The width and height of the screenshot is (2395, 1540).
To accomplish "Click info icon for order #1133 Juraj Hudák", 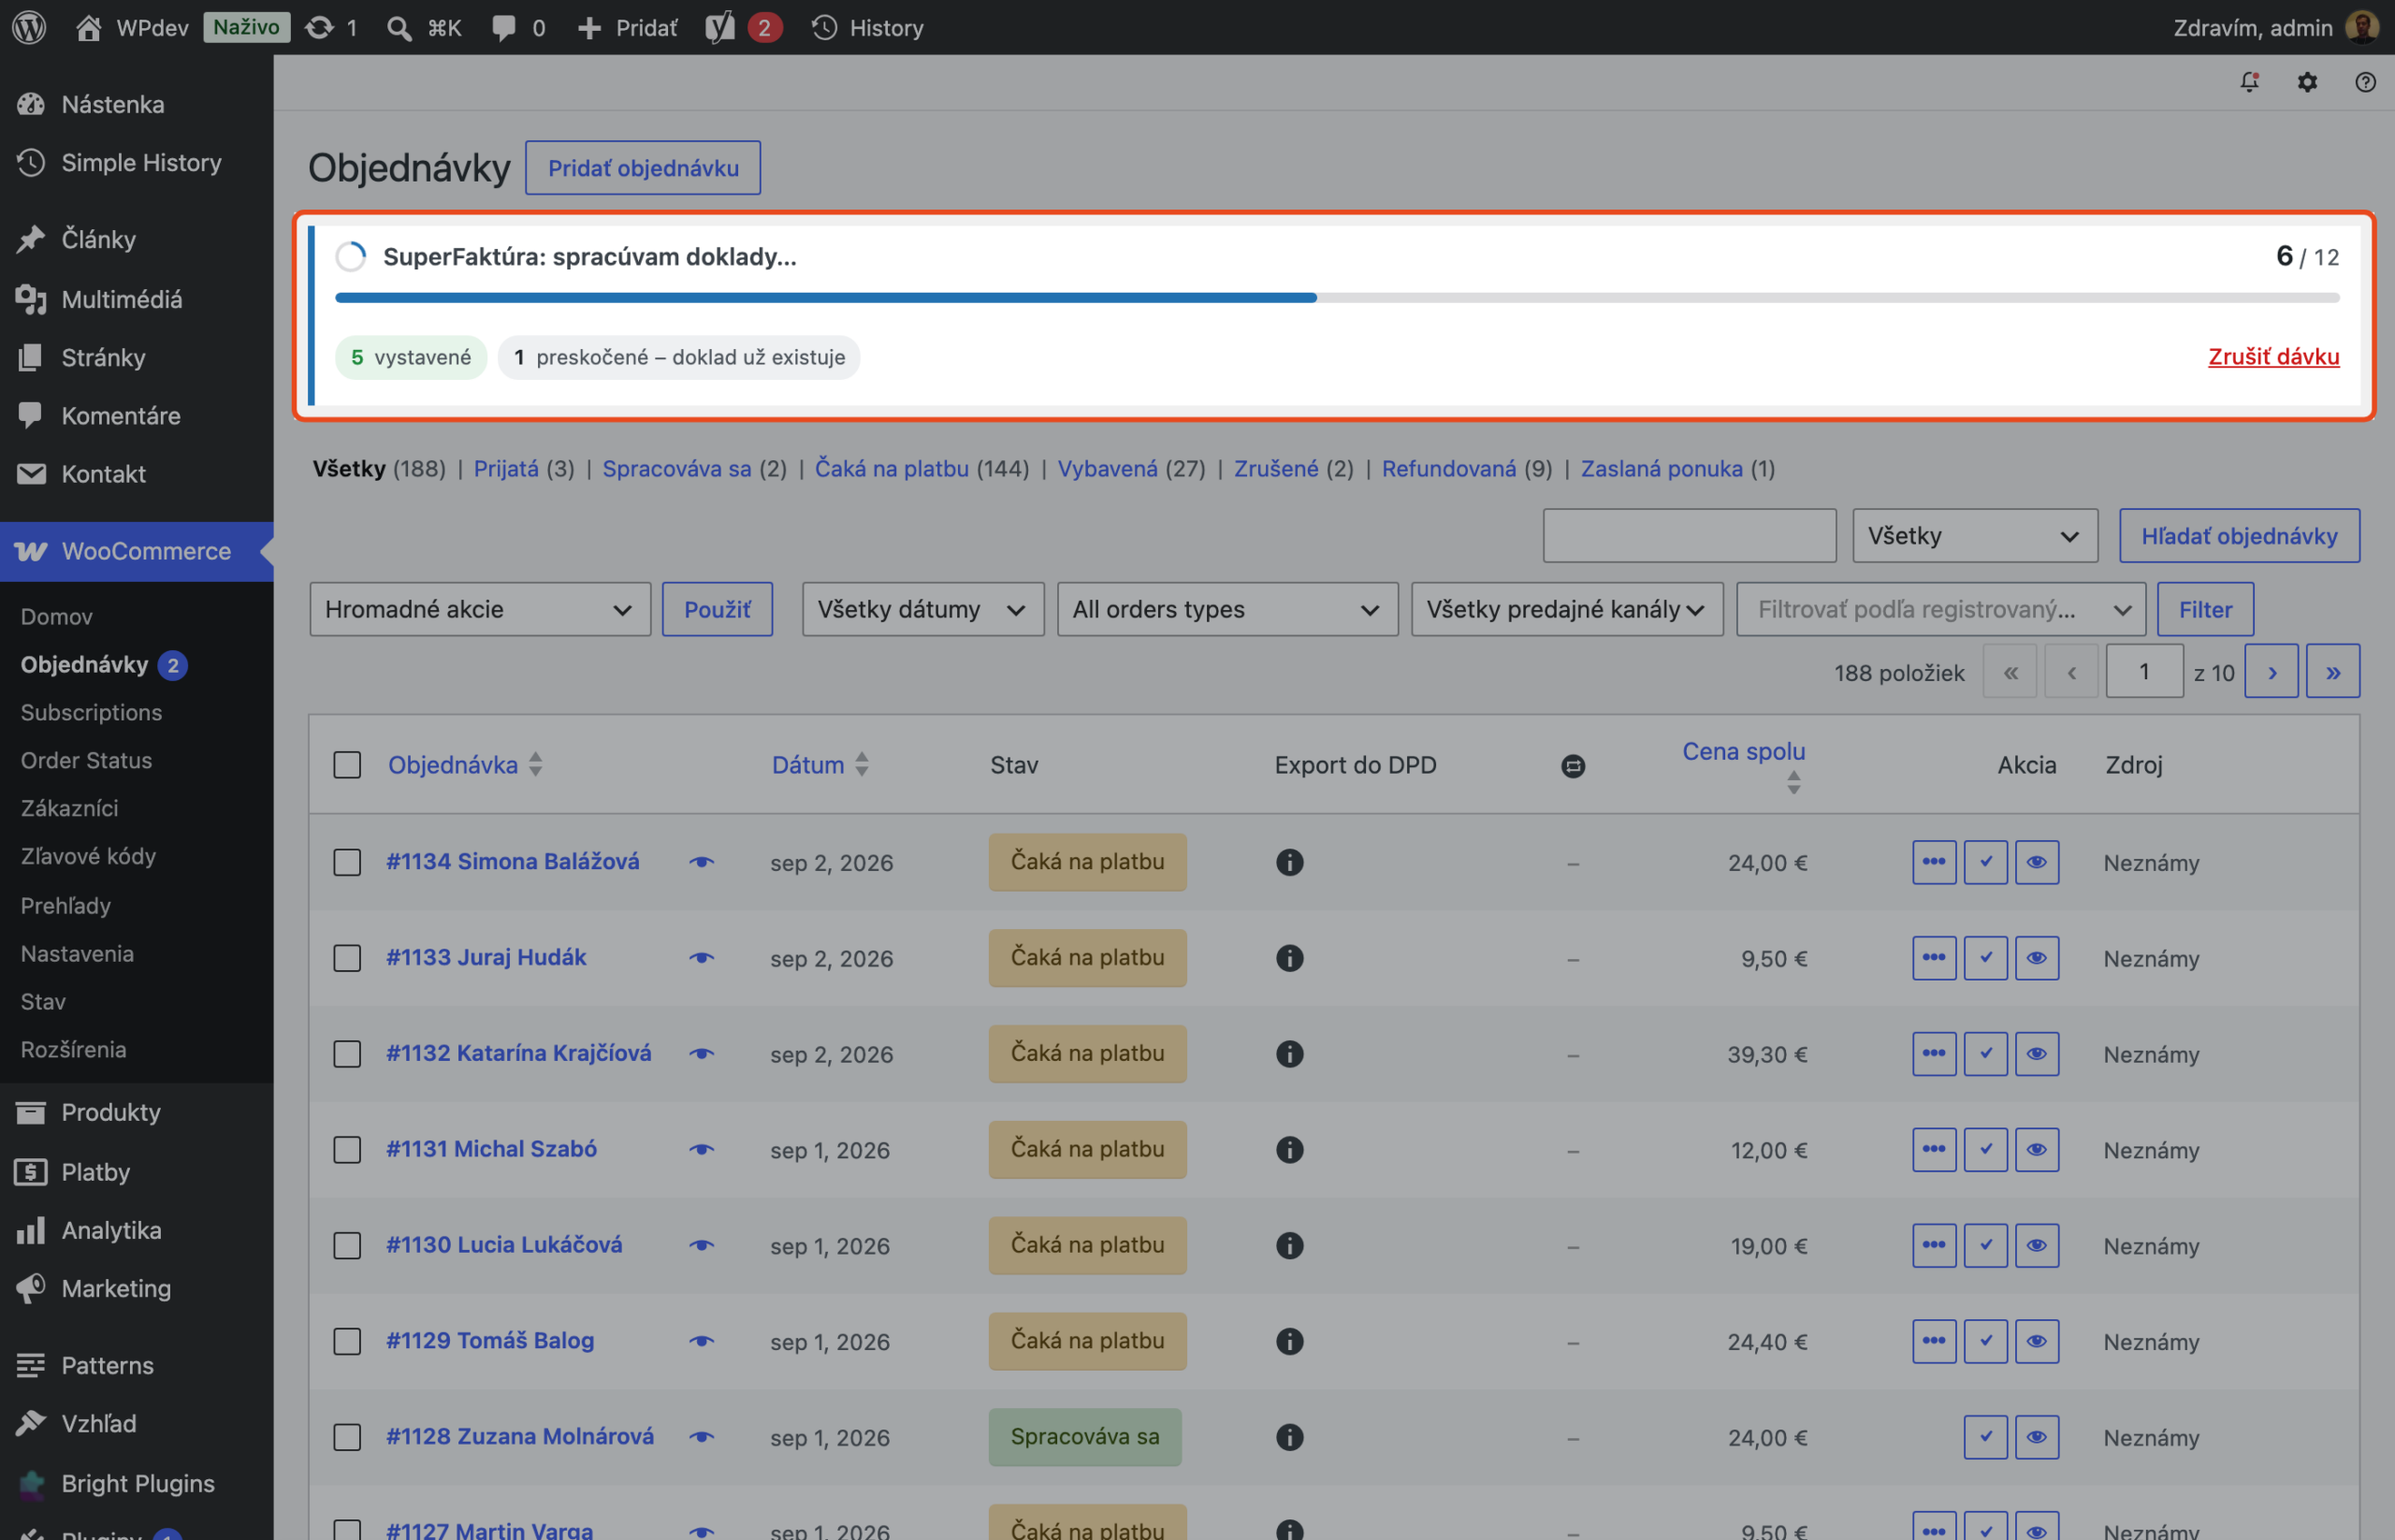I will click(x=1290, y=958).
